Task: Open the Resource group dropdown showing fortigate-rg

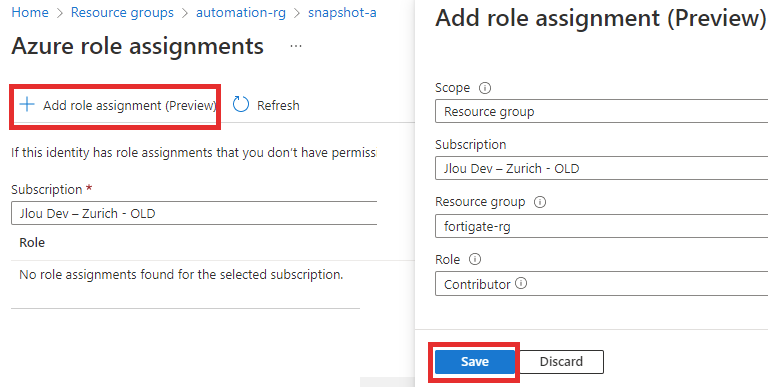Action: click(601, 226)
